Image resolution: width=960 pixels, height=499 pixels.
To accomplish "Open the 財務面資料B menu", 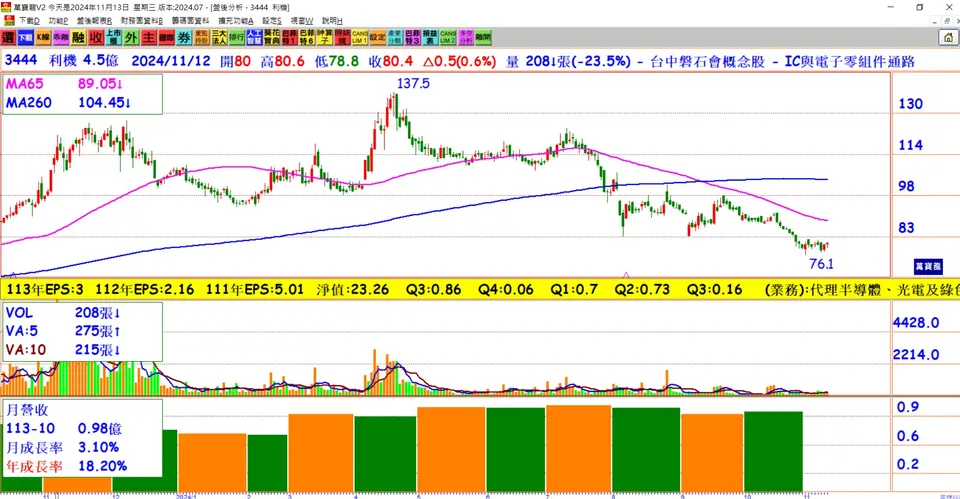I will click(x=142, y=21).
